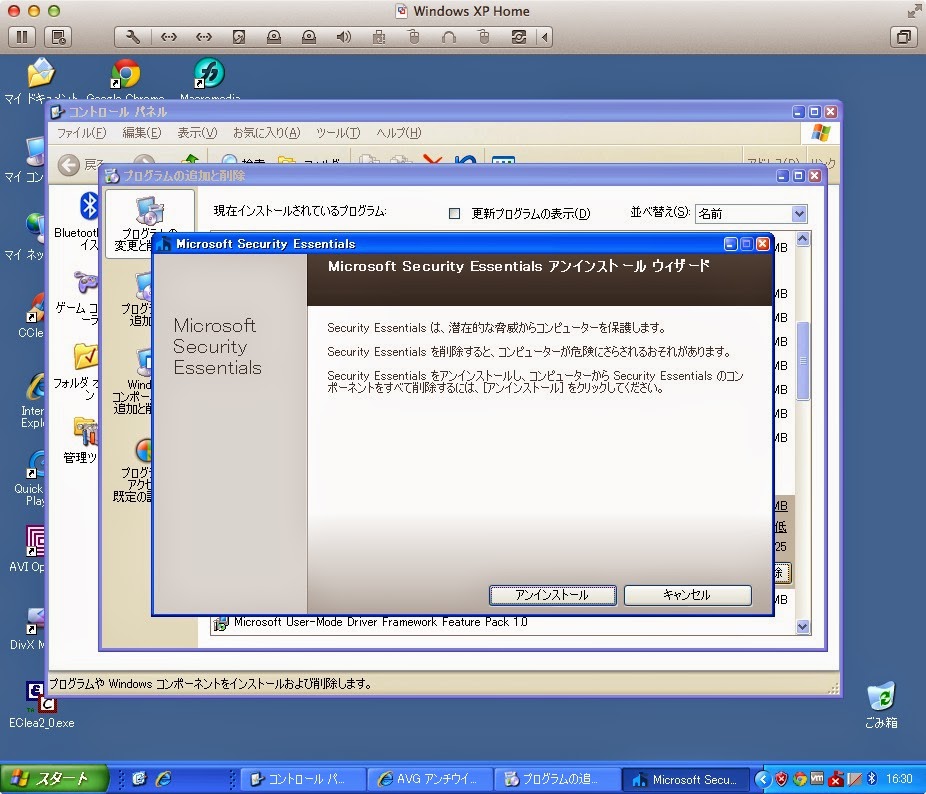Click the アンインストール button
926x794 pixels.
[553, 595]
